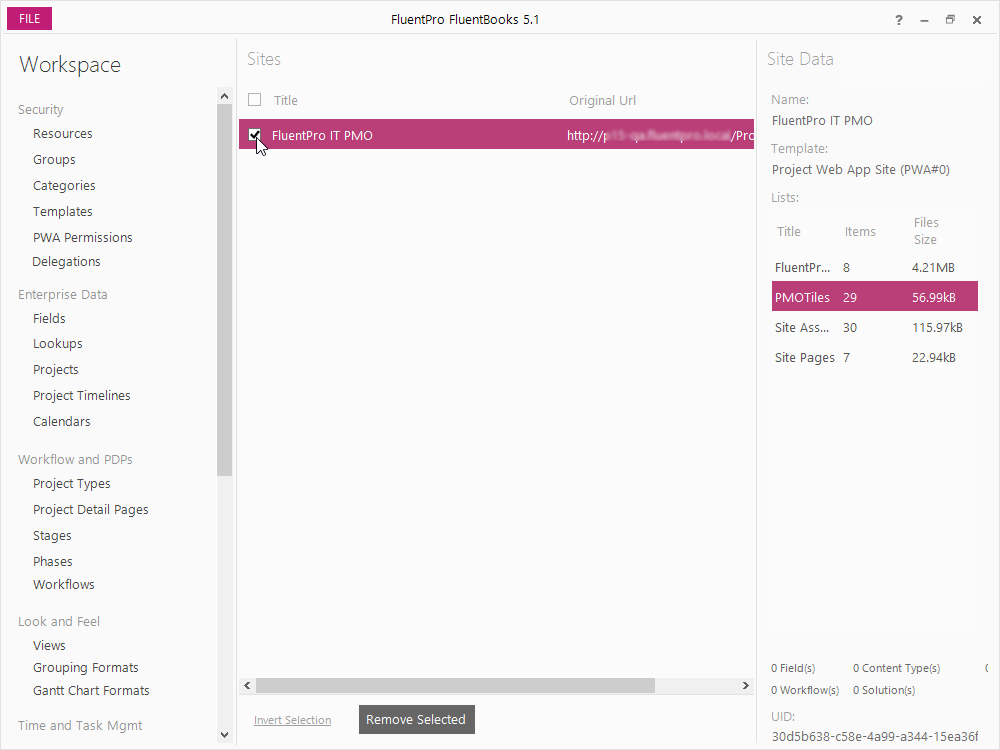Select Stages in the sidebar
Viewport: 1000px width, 750px height.
(52, 536)
